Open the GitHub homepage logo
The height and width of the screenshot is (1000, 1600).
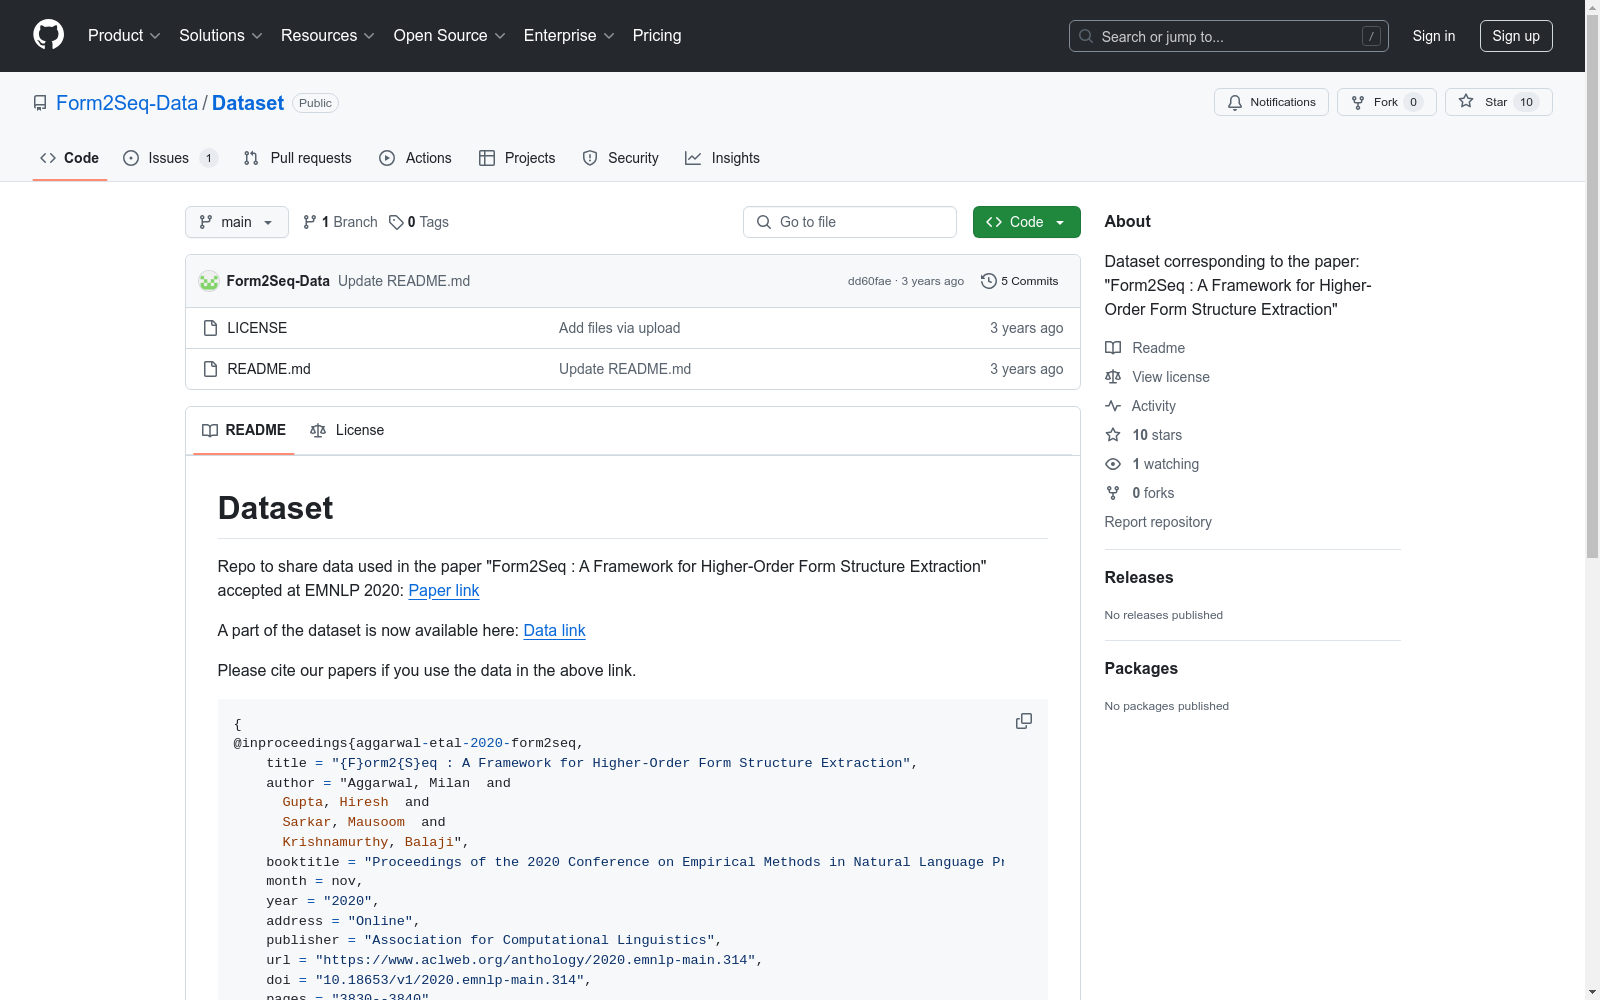point(48,35)
